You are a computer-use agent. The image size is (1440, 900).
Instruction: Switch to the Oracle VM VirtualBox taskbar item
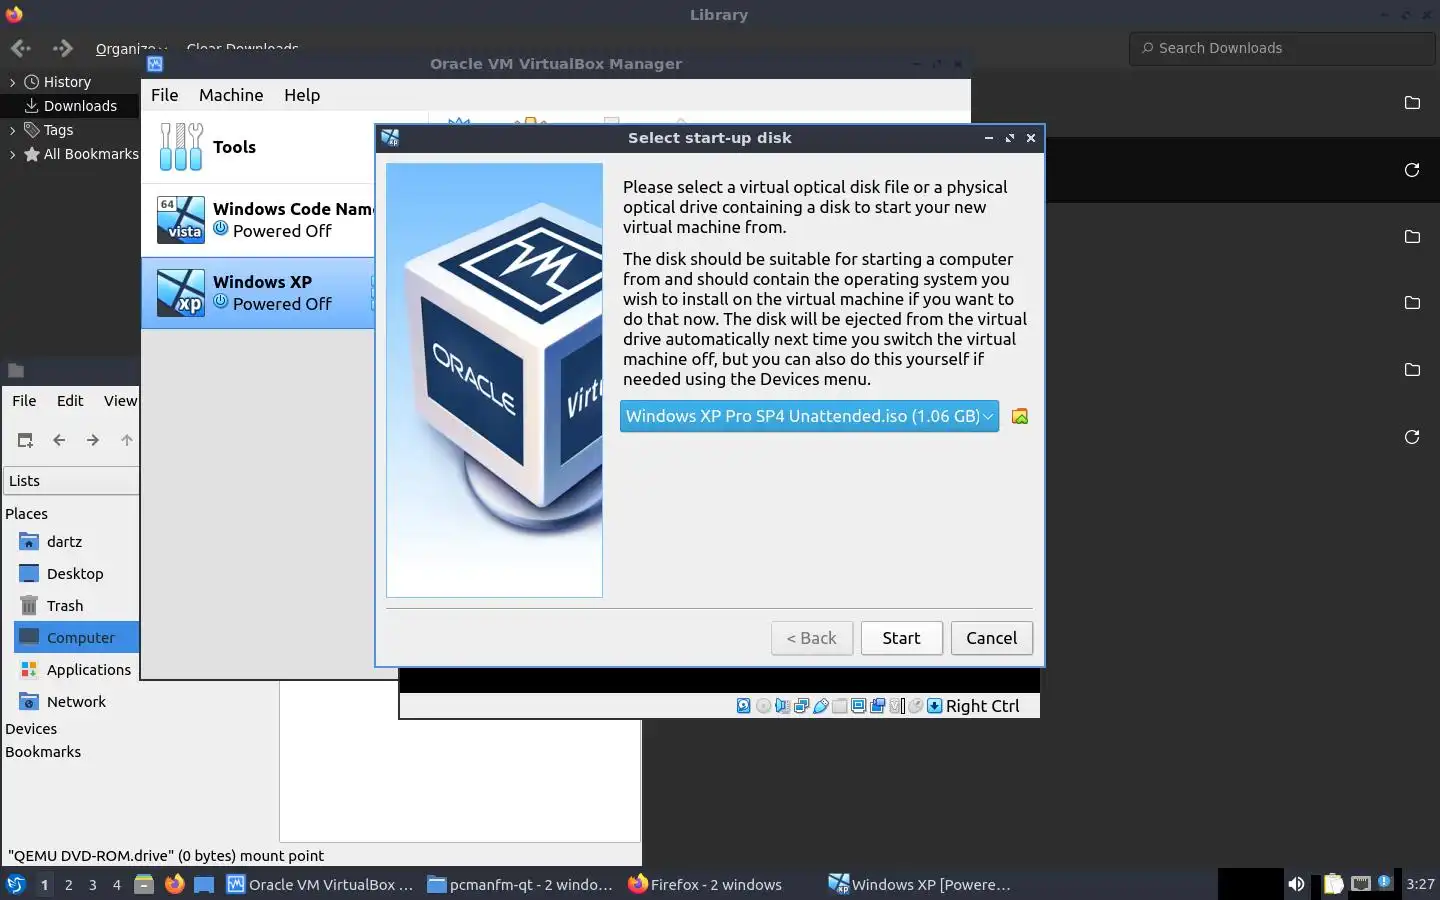click(x=320, y=884)
